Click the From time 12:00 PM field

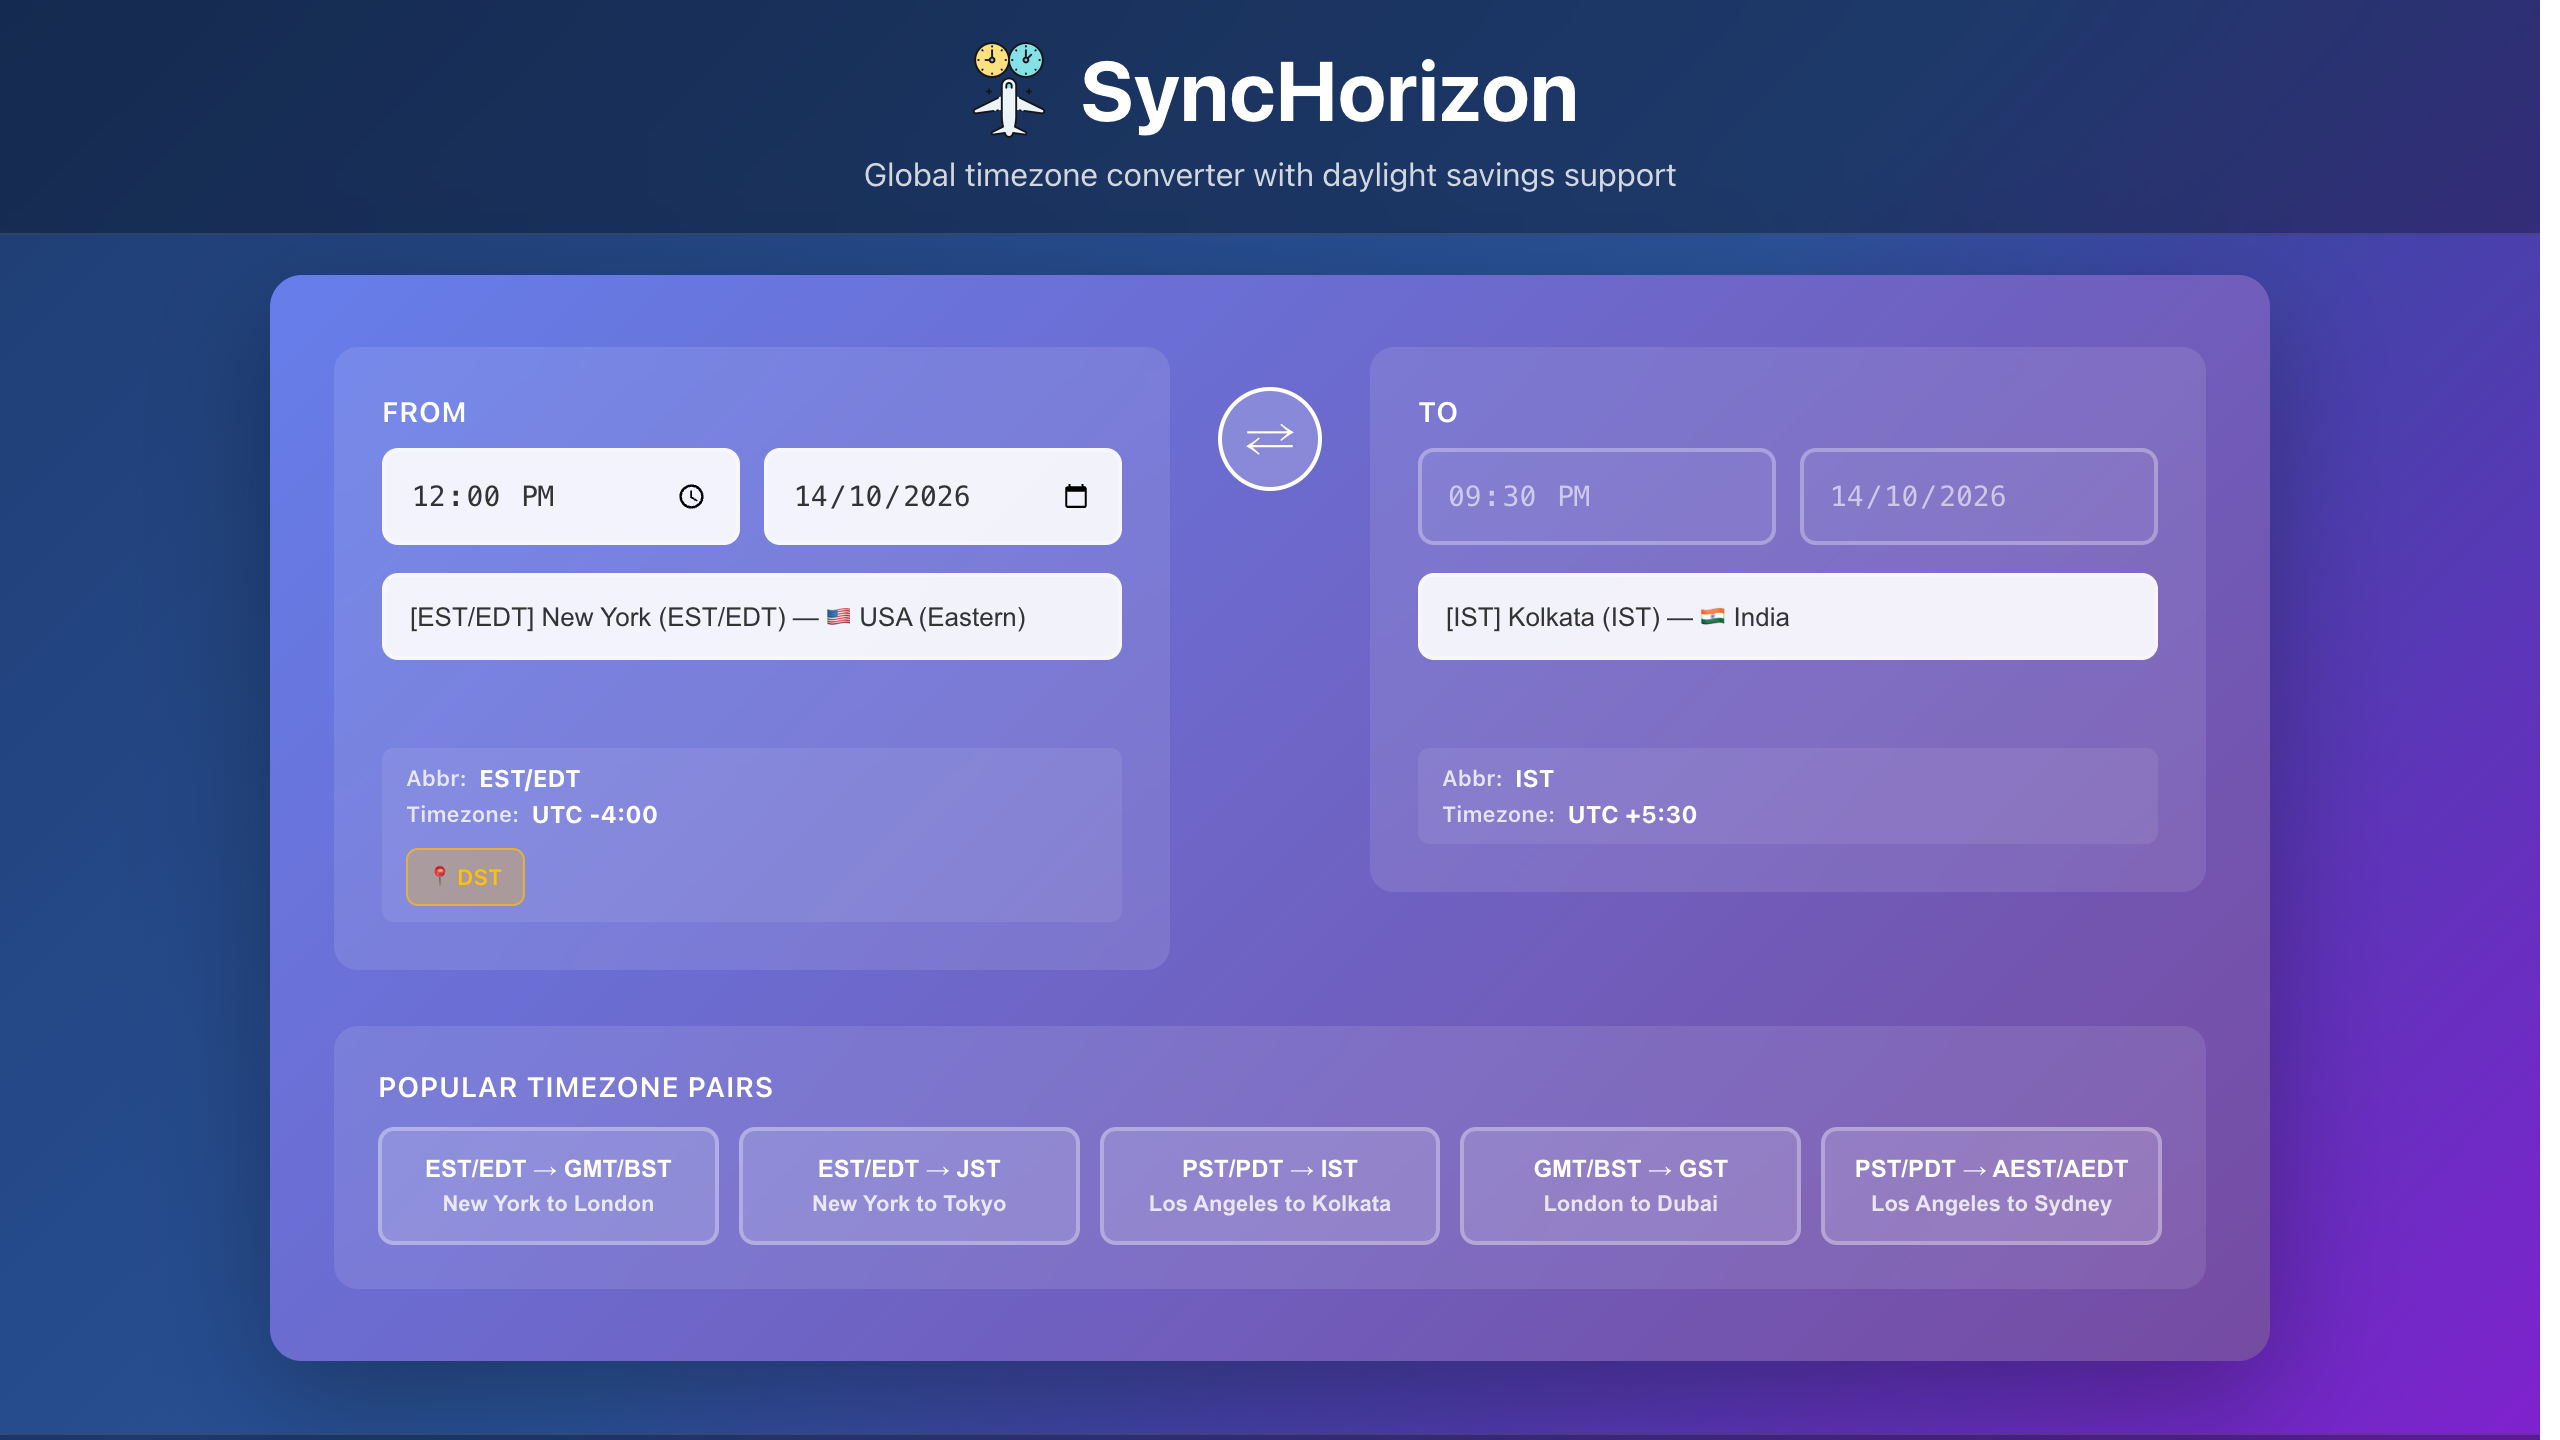pos(560,497)
